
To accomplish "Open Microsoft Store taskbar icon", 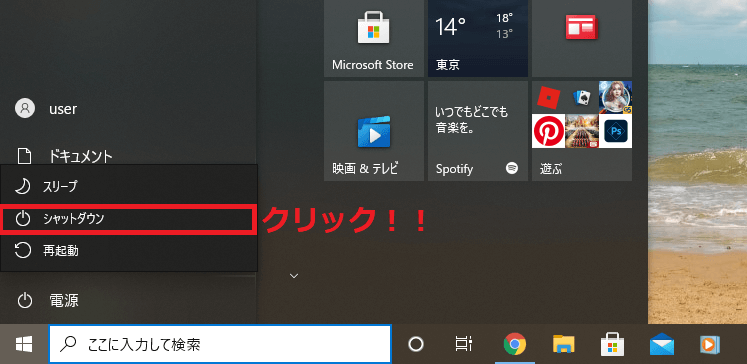I will 613,344.
